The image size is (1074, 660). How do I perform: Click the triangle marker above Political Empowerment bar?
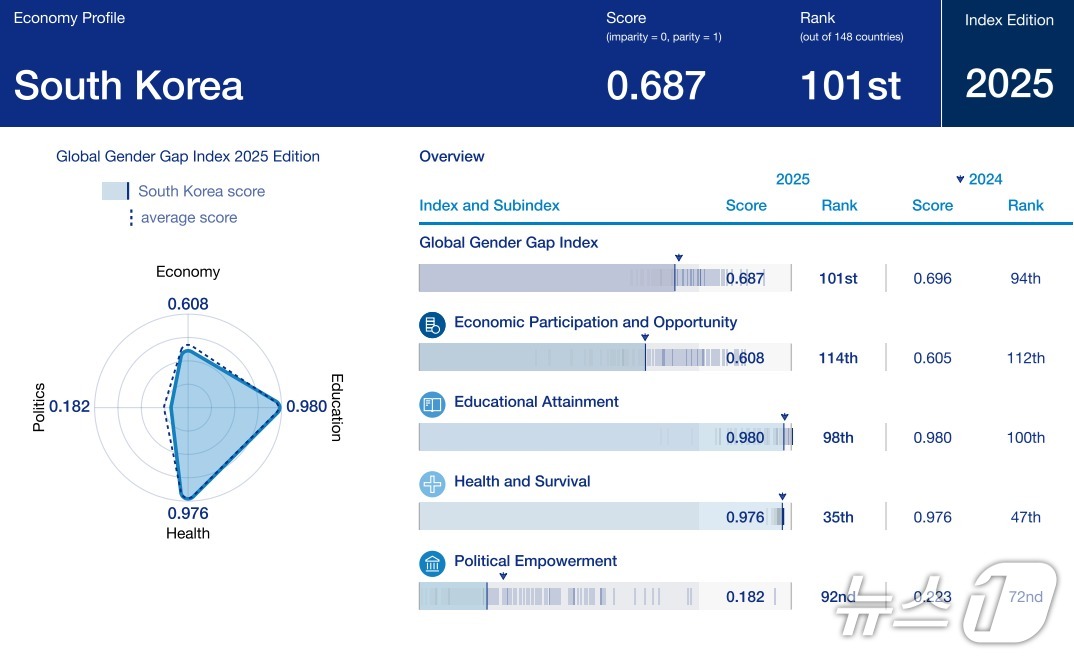503,576
